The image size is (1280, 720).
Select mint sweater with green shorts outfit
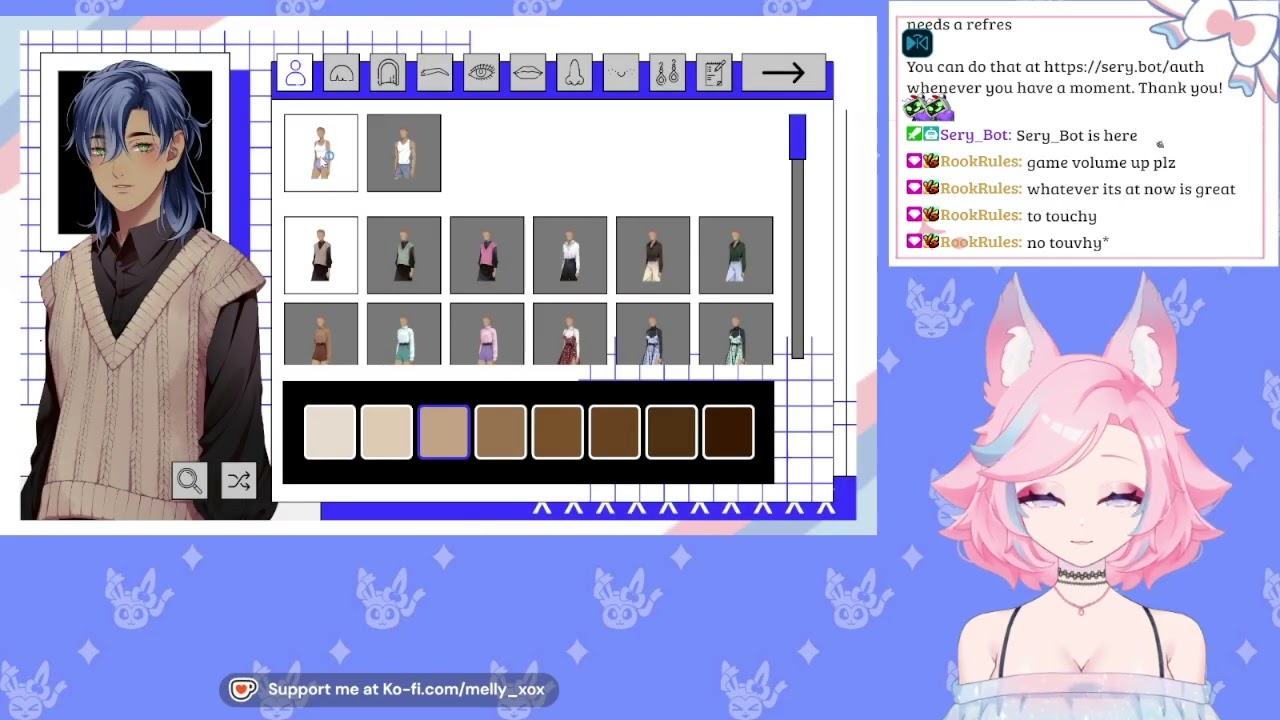pos(404,334)
